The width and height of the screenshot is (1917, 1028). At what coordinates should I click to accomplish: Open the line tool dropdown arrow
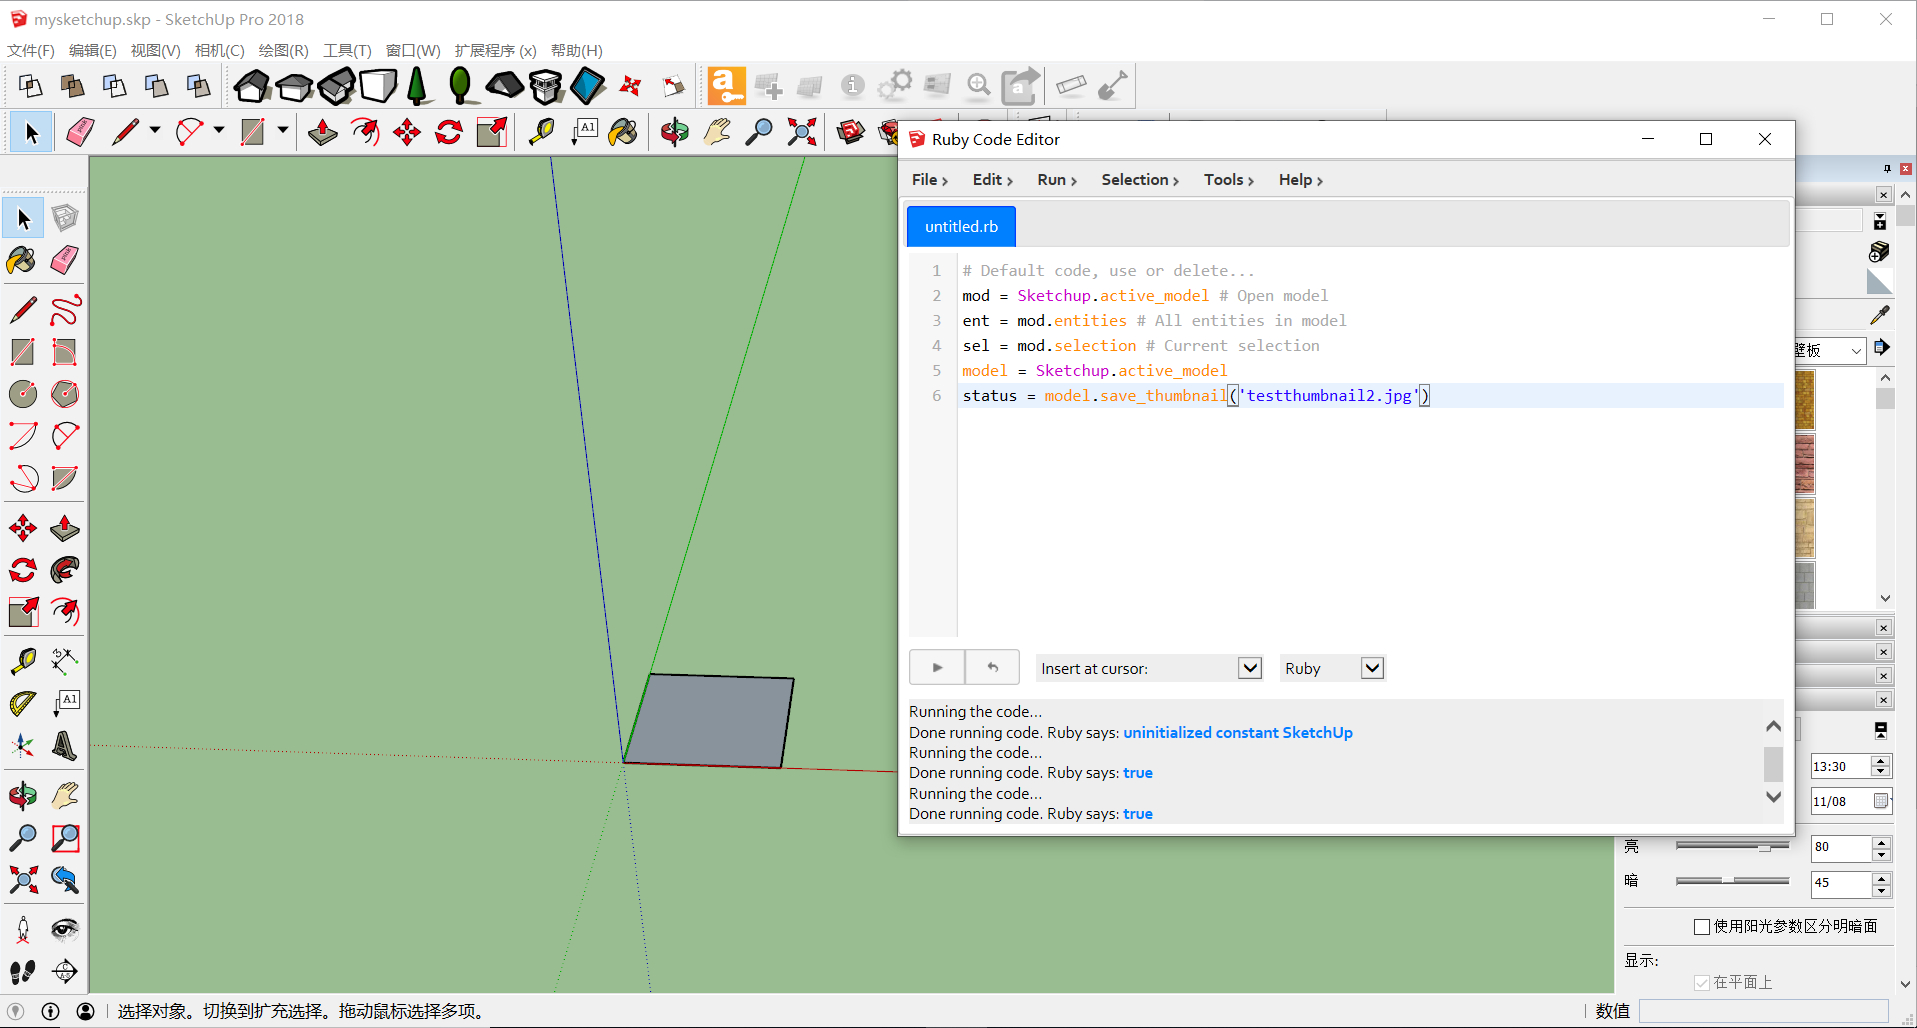(x=154, y=131)
